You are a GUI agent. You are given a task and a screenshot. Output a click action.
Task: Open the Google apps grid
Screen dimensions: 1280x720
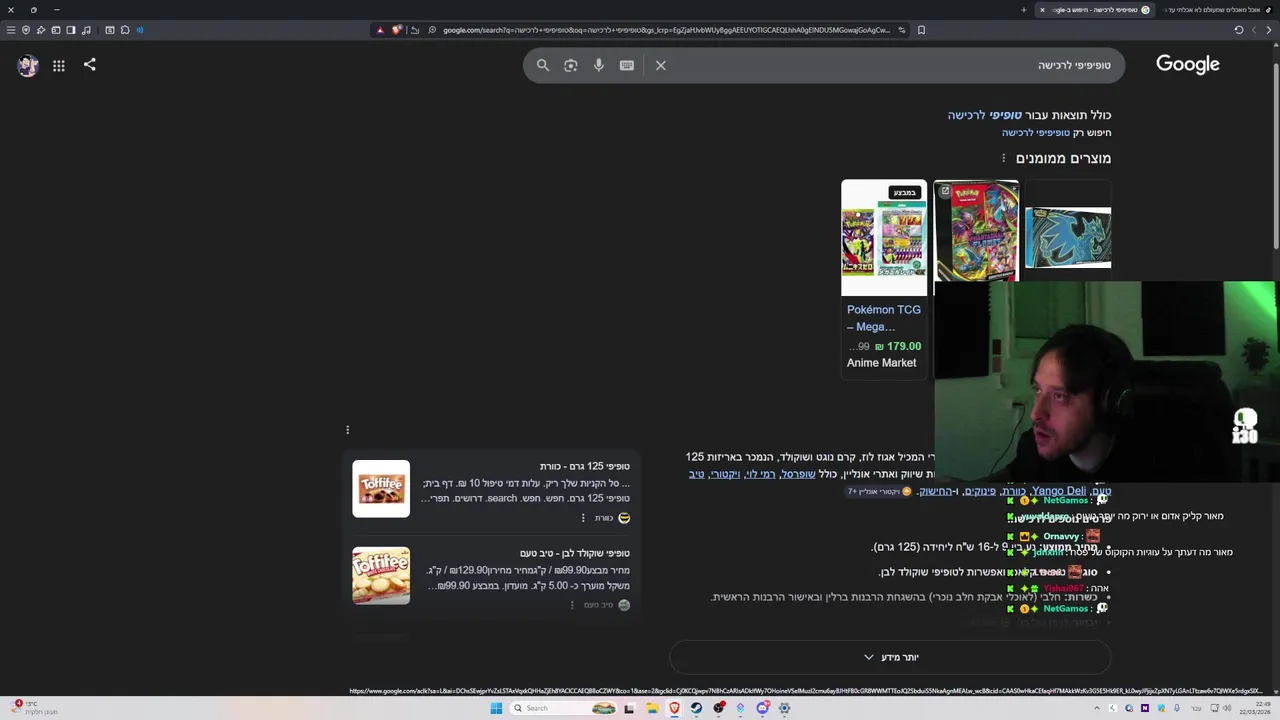coord(59,65)
